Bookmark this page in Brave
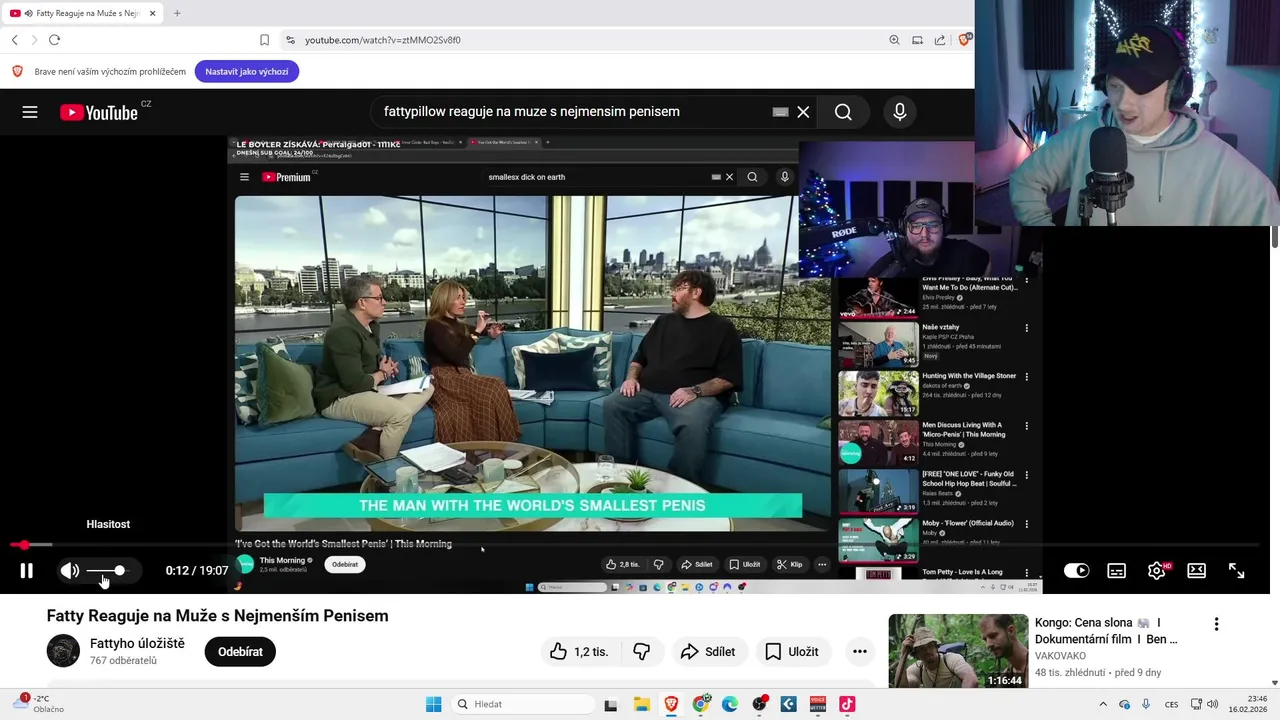 click(x=264, y=40)
